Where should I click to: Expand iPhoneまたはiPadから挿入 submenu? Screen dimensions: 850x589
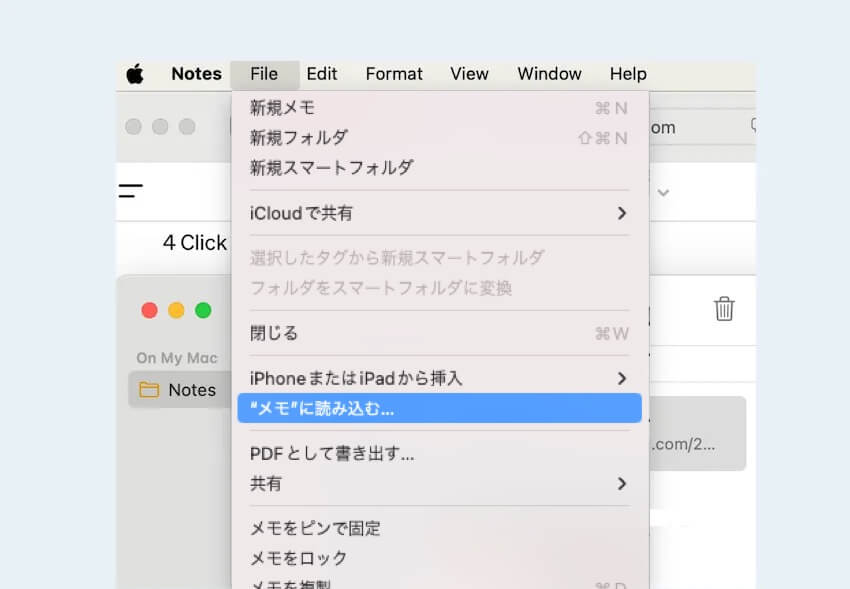coord(439,378)
